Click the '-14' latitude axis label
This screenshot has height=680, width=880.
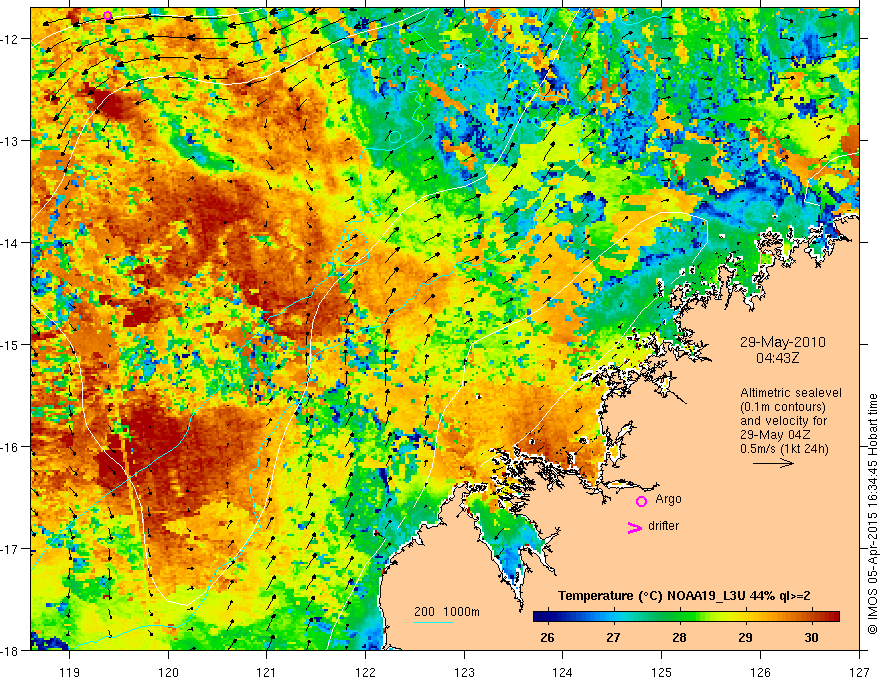(11, 243)
